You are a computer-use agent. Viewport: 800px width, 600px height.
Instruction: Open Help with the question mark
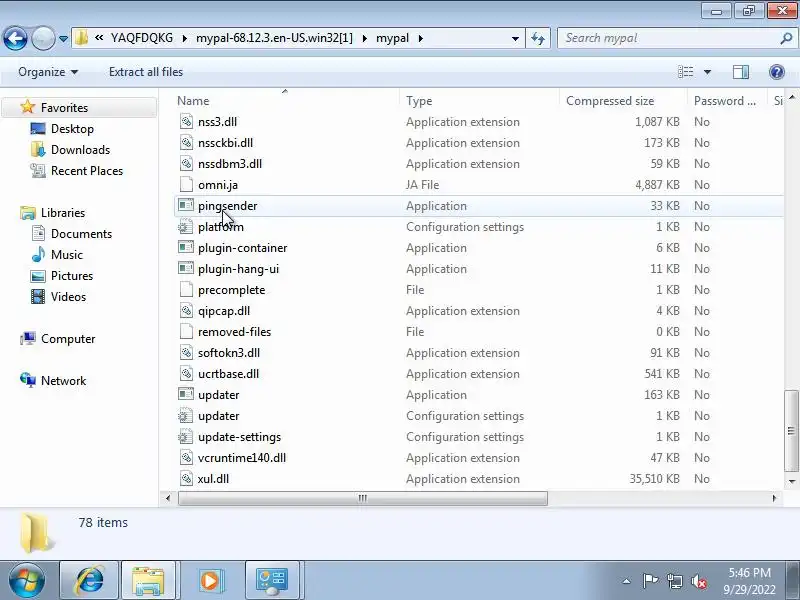[777, 72]
